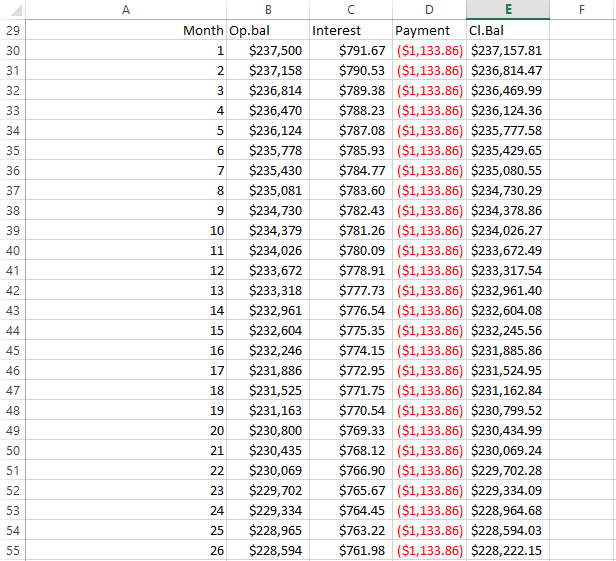Select interest cell $790.53
The image size is (616, 561).
[351, 70]
